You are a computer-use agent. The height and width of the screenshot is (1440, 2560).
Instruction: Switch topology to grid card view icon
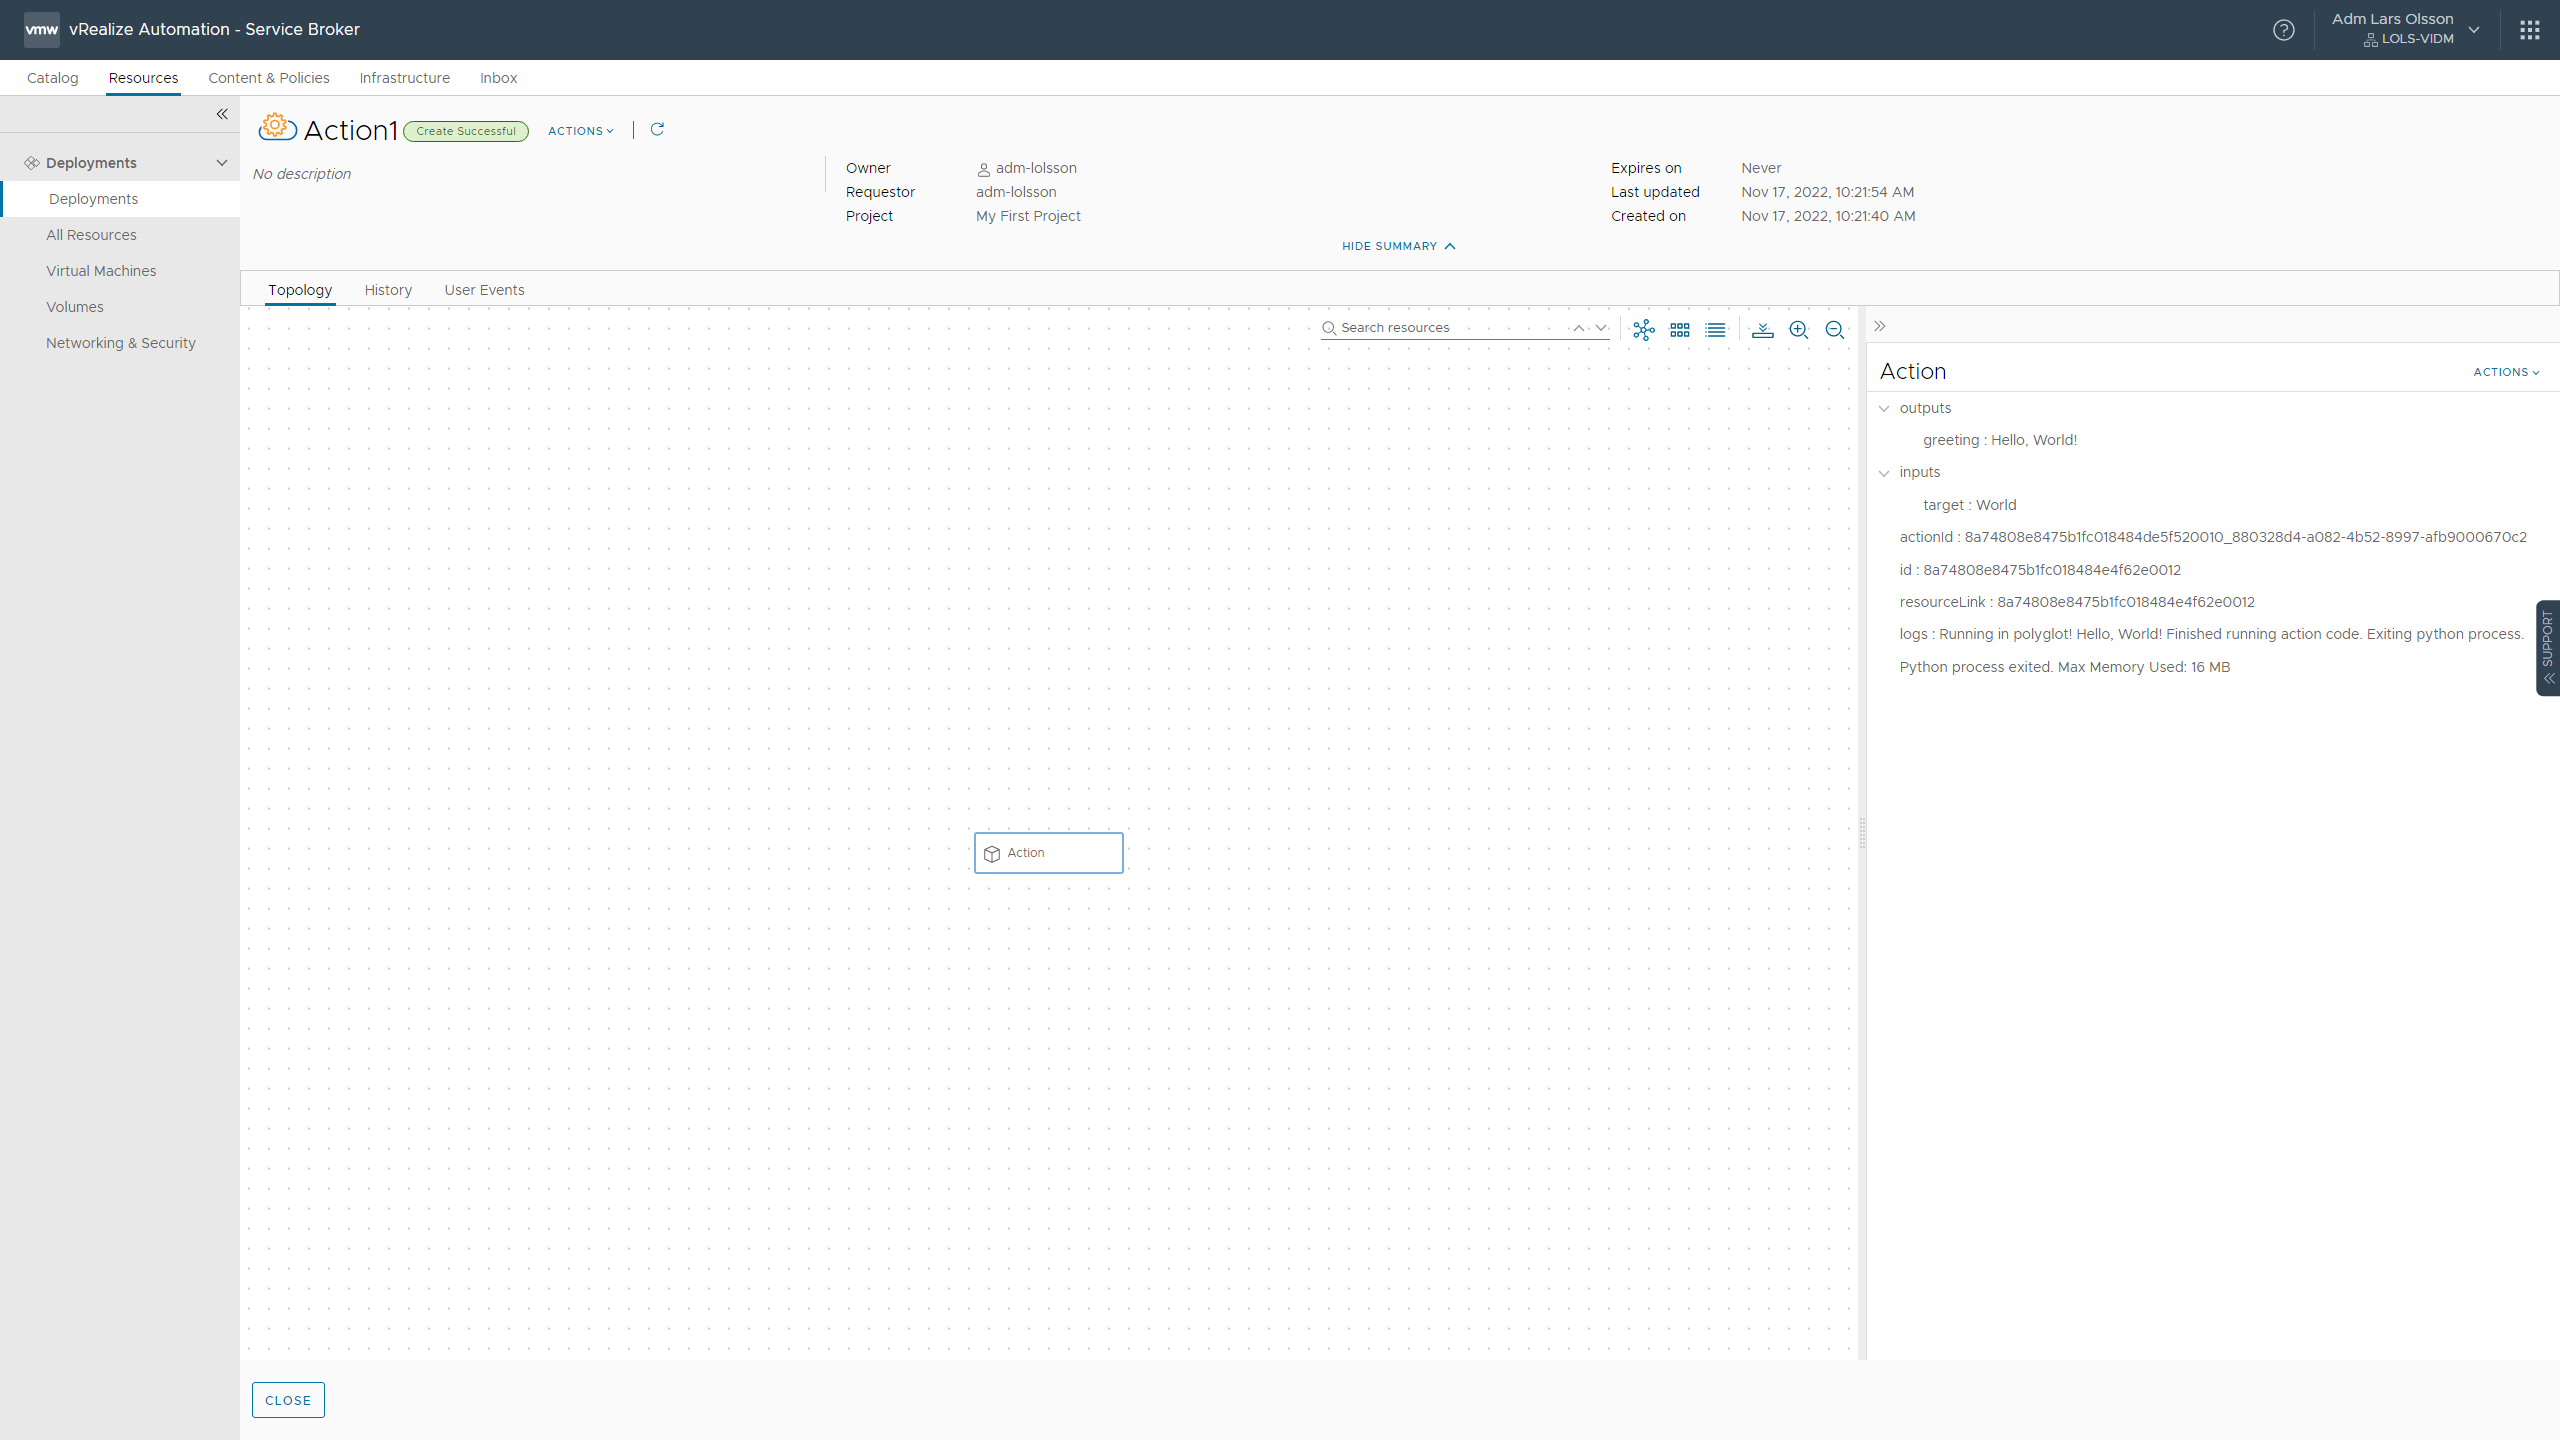click(x=1680, y=330)
